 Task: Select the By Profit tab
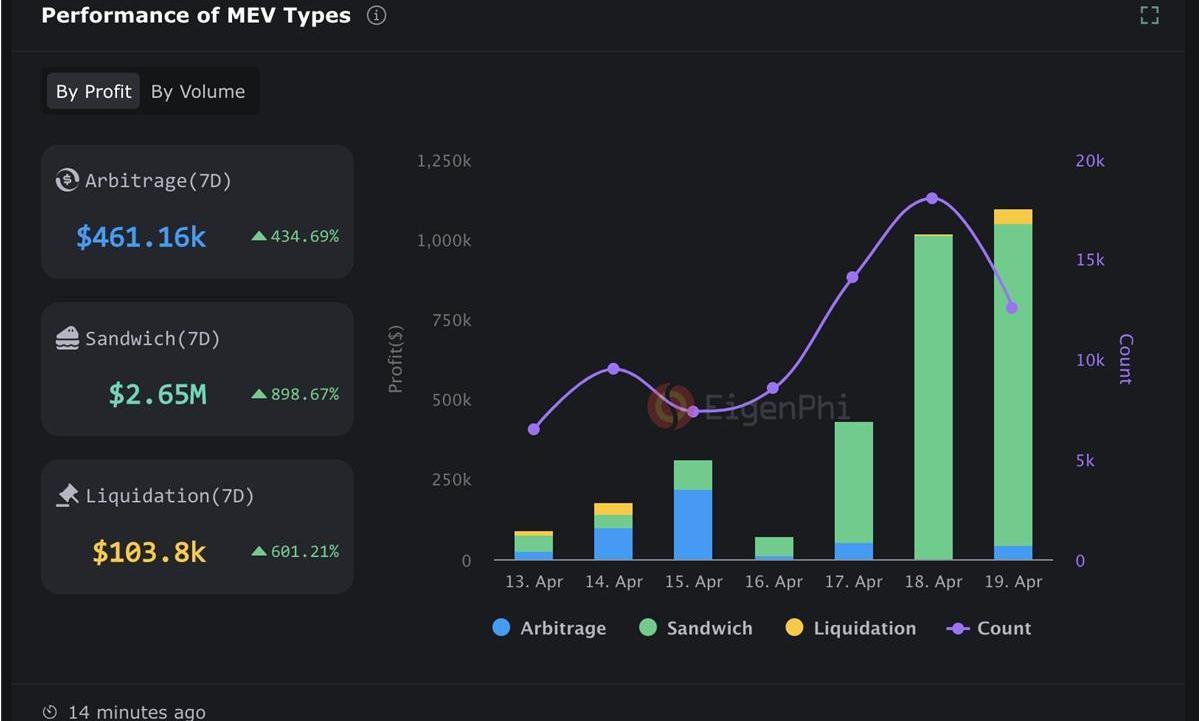(93, 92)
